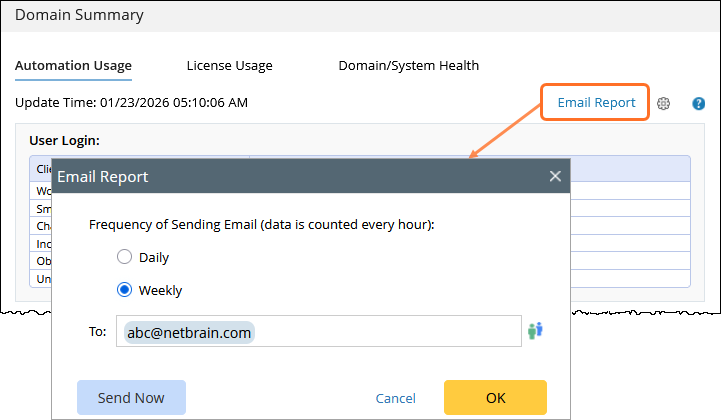
Task: Click the Domain Summary heading
Action: pos(79,15)
